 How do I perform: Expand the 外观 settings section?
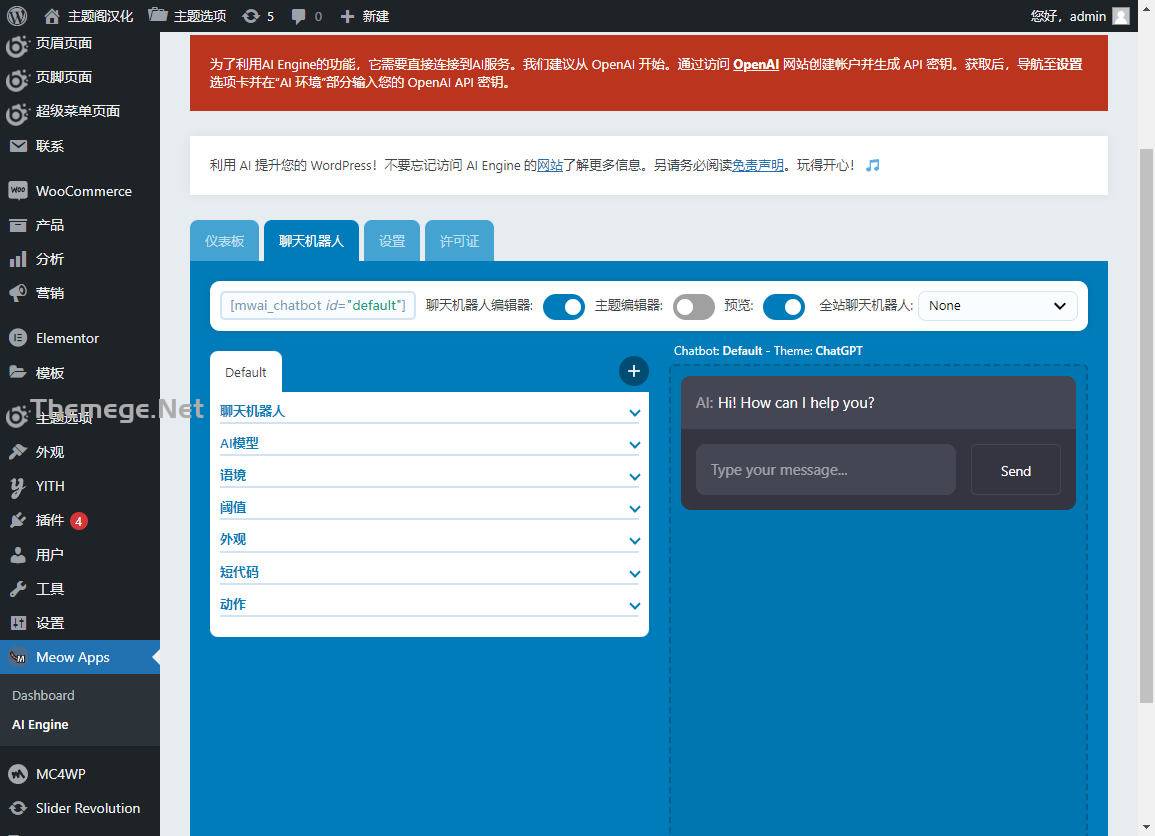[x=429, y=539]
